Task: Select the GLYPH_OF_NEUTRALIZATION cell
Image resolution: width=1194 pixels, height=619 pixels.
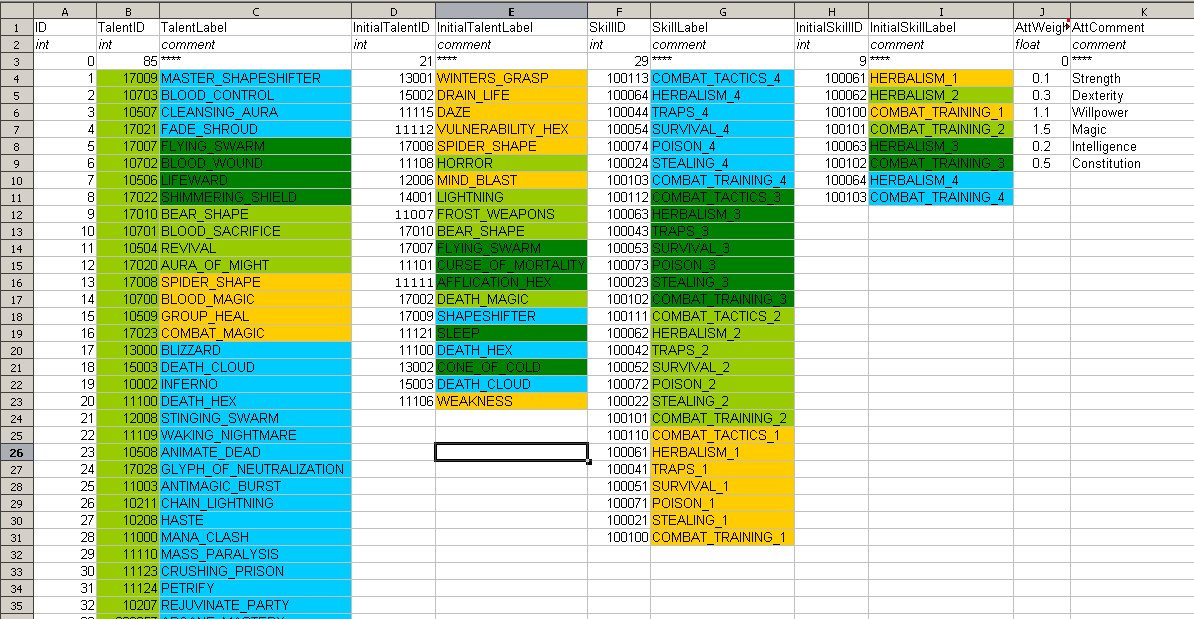Action: pyautogui.click(x=254, y=469)
